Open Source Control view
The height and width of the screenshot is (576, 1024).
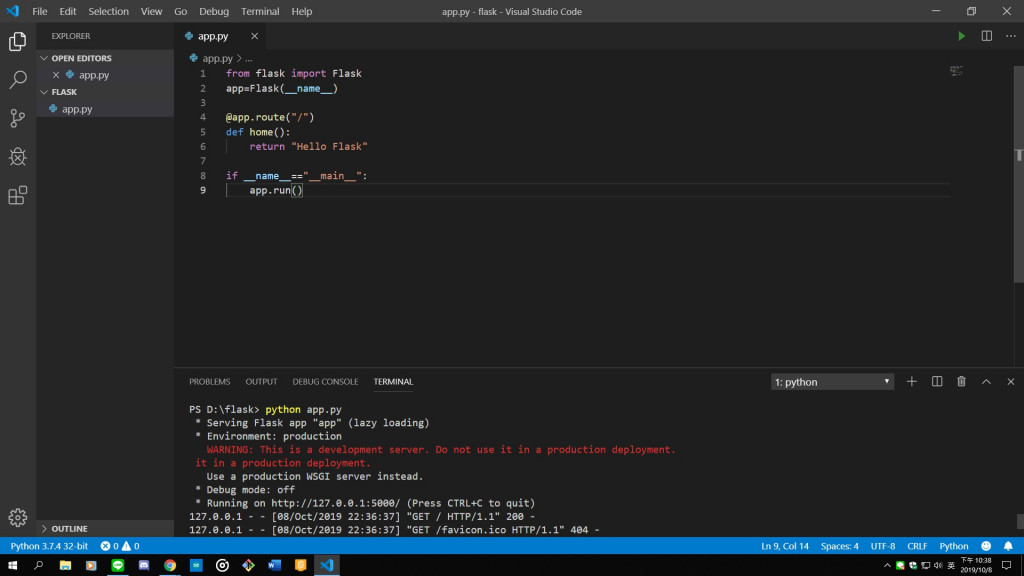(18, 118)
